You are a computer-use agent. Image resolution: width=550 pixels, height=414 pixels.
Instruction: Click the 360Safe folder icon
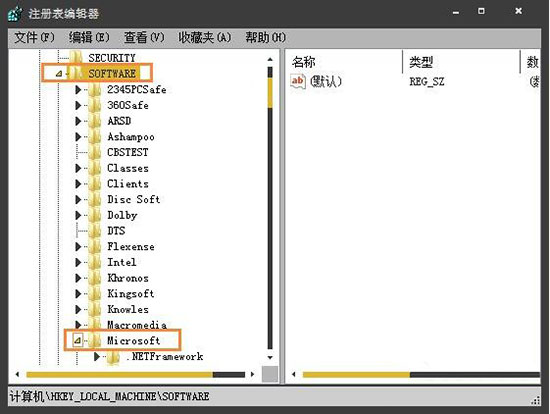click(x=95, y=105)
